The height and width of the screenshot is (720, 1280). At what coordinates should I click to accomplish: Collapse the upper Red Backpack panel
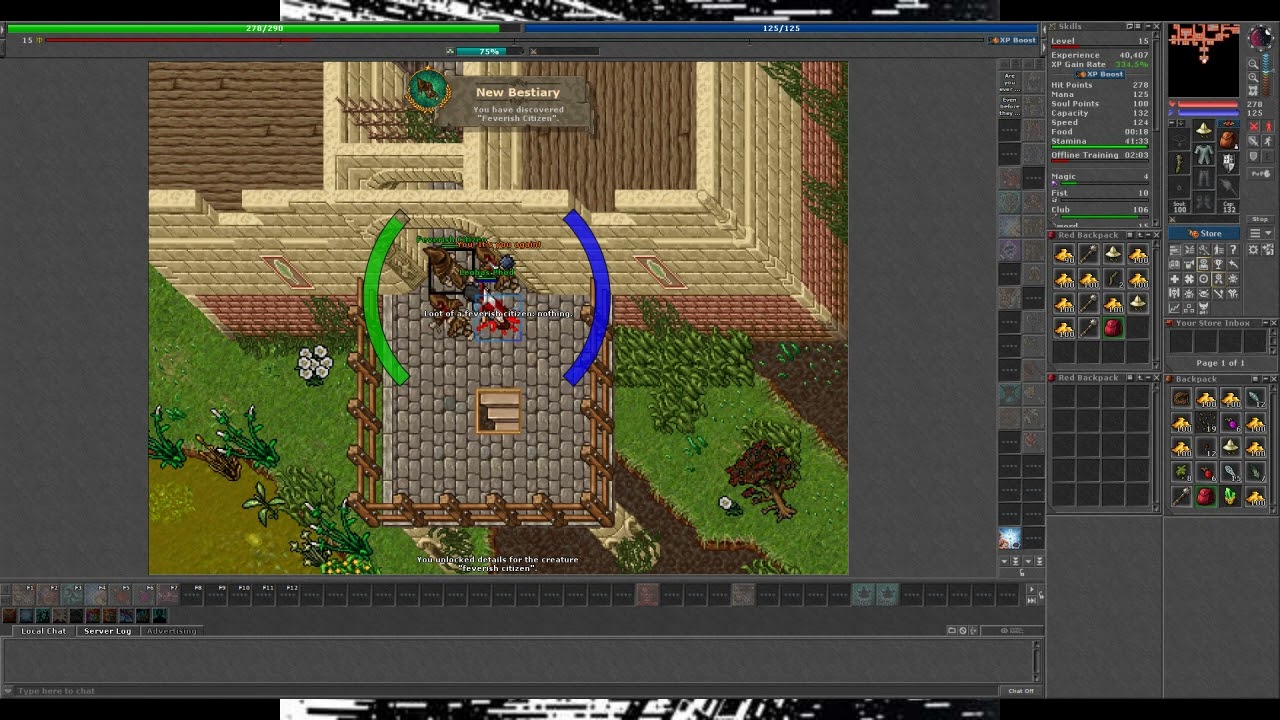pyautogui.click(x=1147, y=235)
